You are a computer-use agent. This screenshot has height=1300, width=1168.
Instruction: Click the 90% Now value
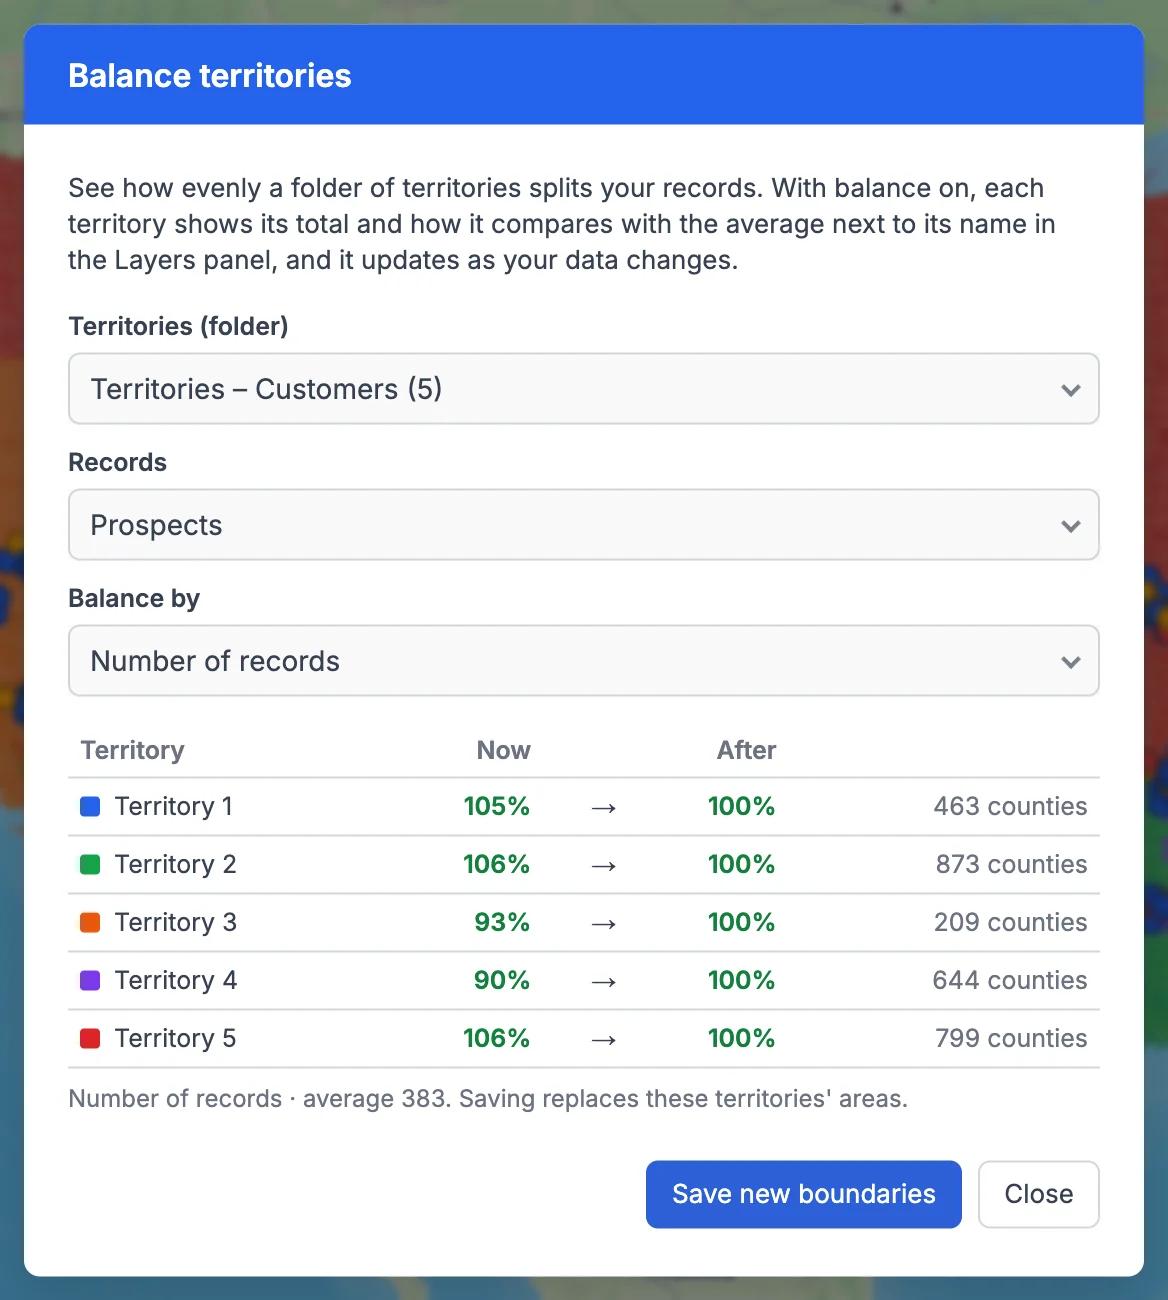(502, 980)
